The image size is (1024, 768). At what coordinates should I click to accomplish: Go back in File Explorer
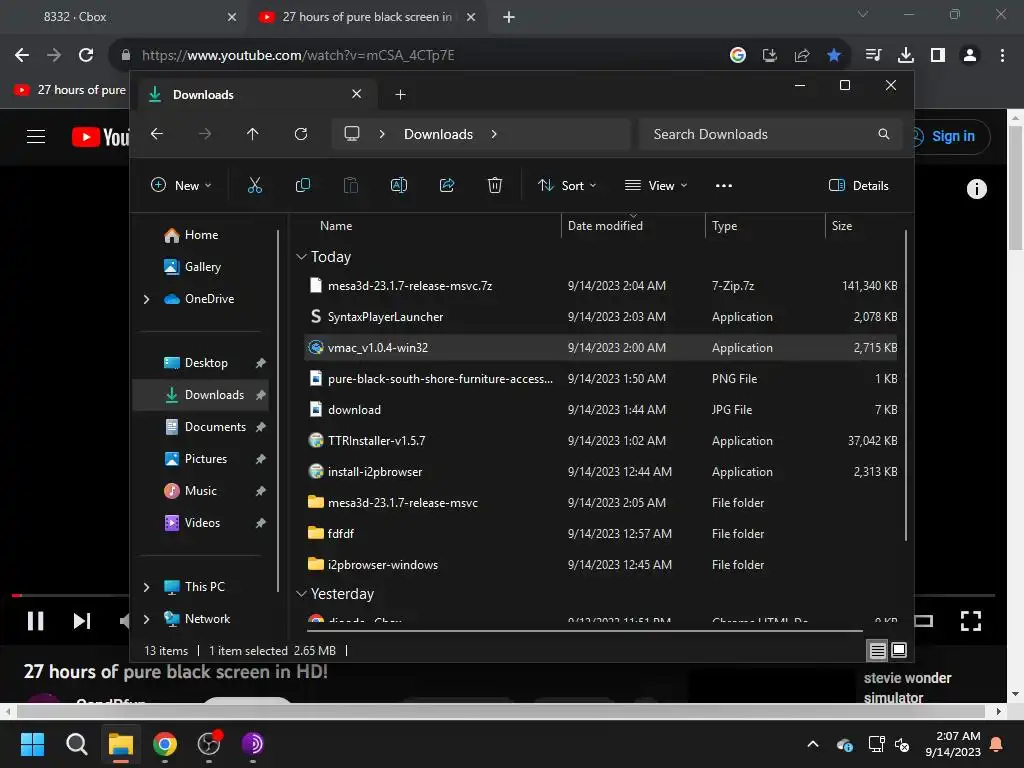pyautogui.click(x=157, y=134)
